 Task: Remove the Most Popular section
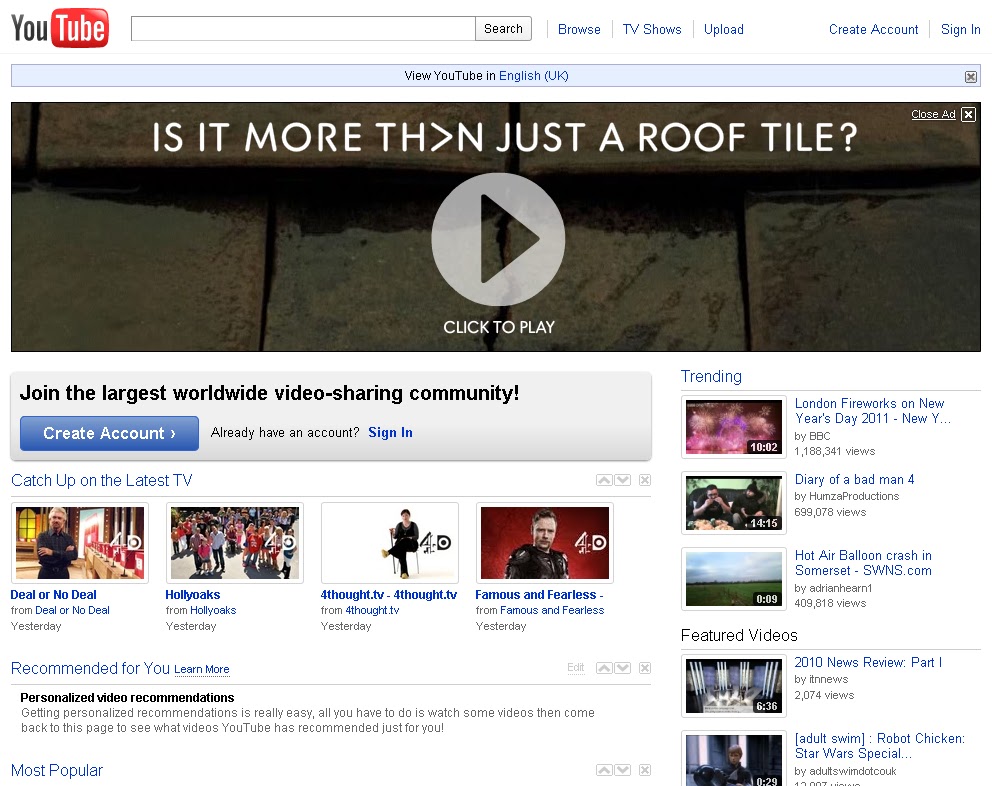645,770
